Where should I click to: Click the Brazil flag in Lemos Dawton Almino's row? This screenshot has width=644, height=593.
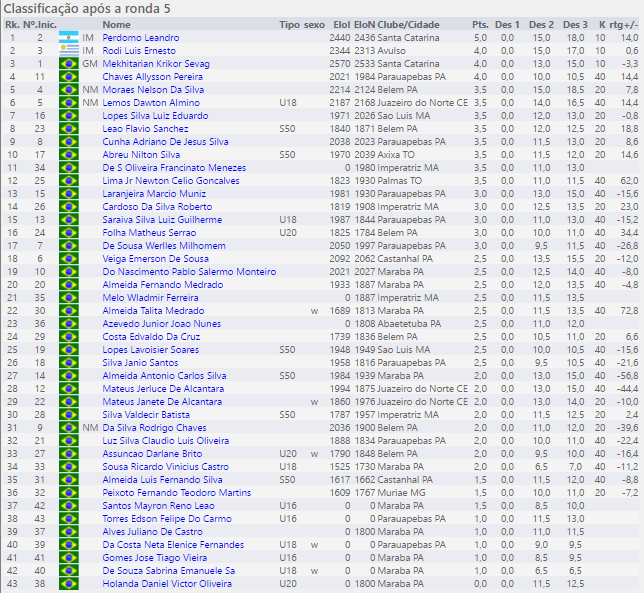[x=68, y=102]
